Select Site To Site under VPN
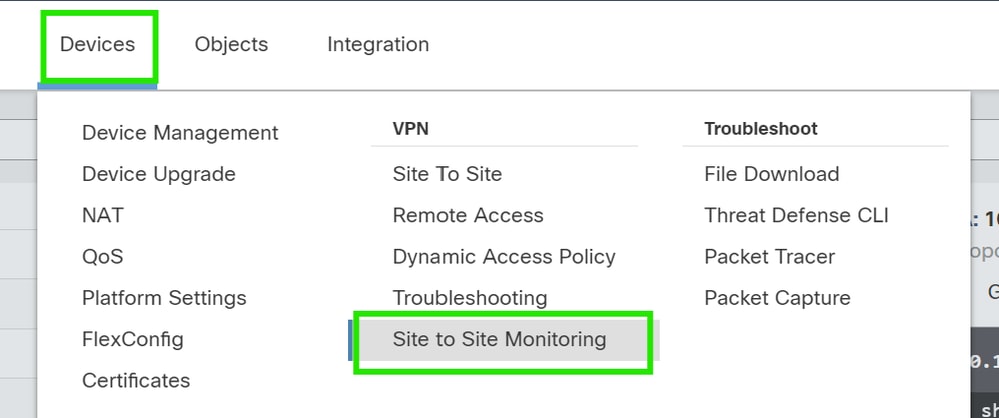 pos(447,174)
